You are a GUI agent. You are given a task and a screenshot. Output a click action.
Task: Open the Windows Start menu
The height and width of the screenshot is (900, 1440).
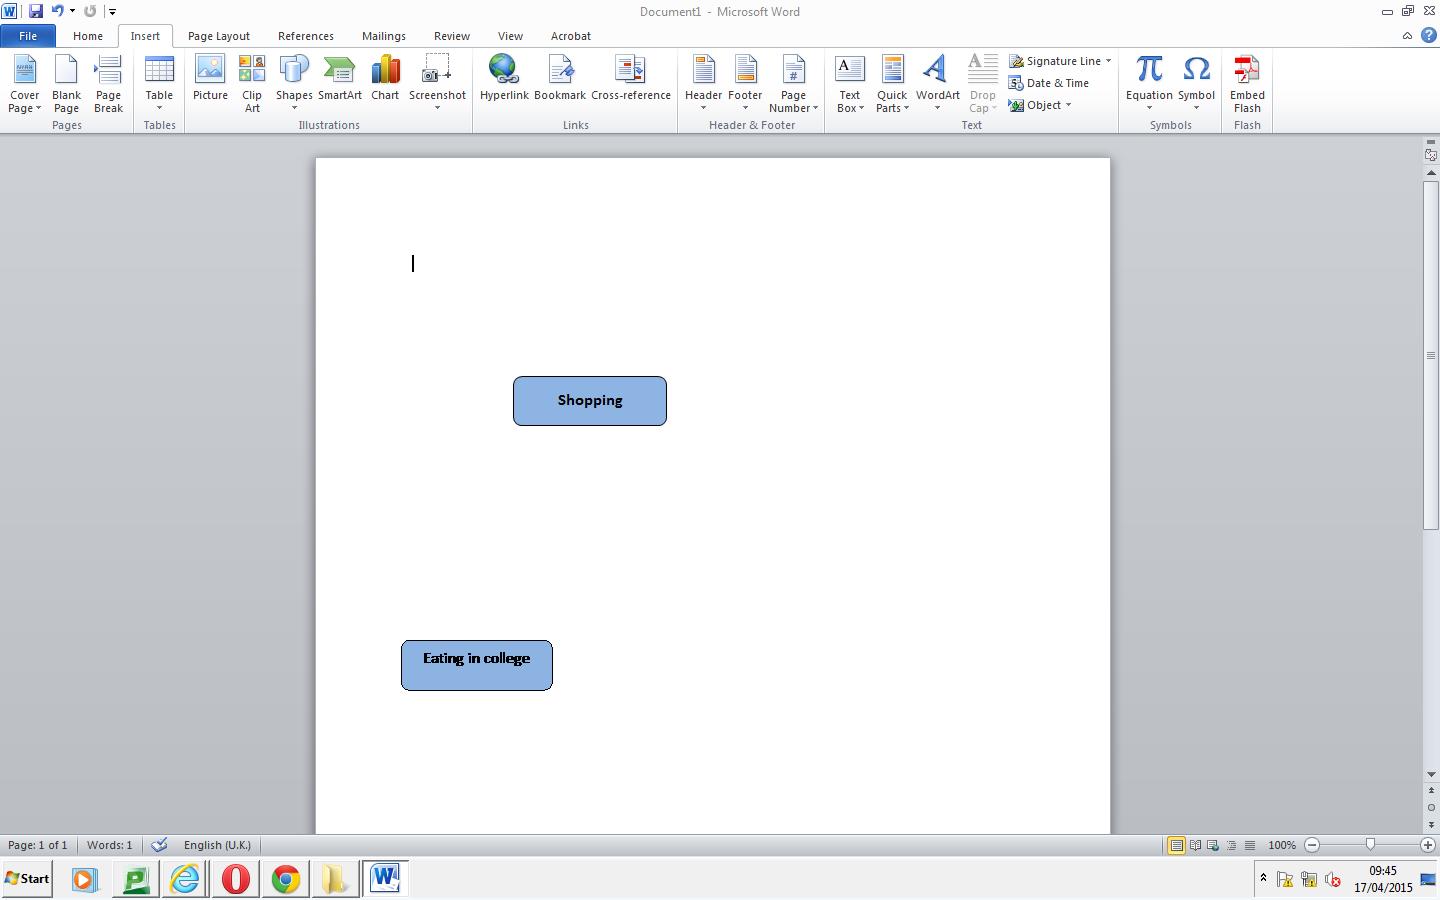(x=27, y=879)
